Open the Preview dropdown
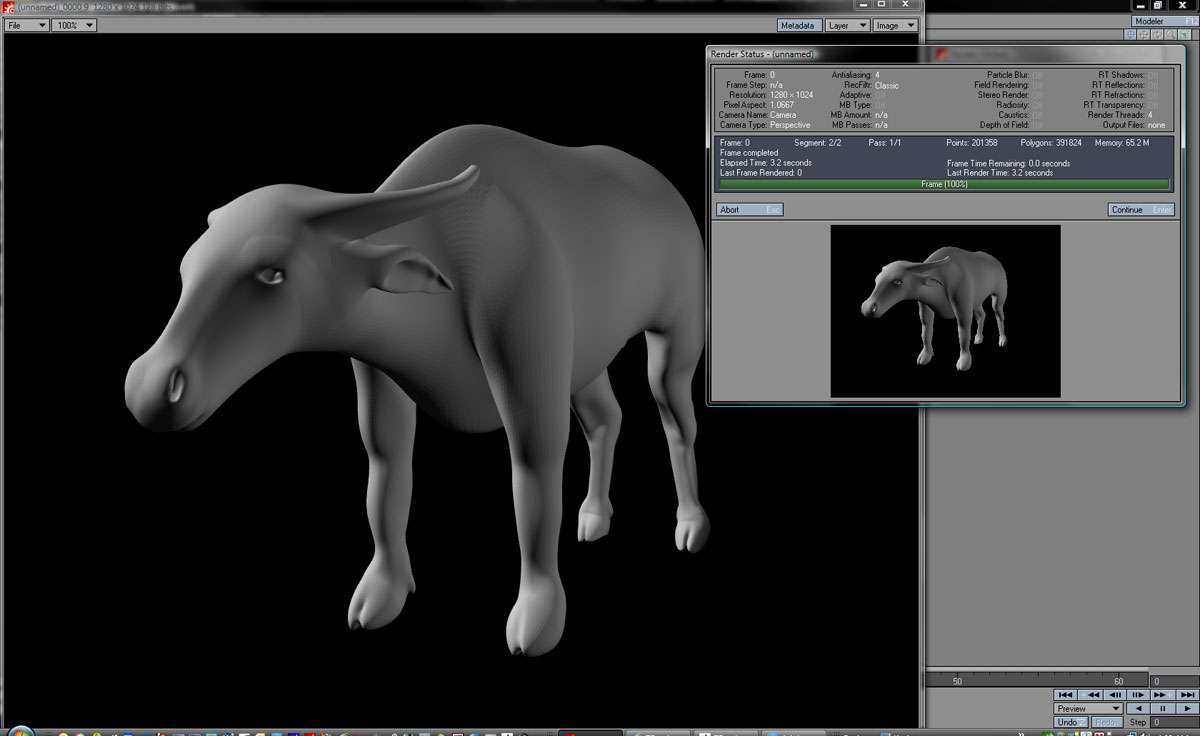 tap(1088, 708)
